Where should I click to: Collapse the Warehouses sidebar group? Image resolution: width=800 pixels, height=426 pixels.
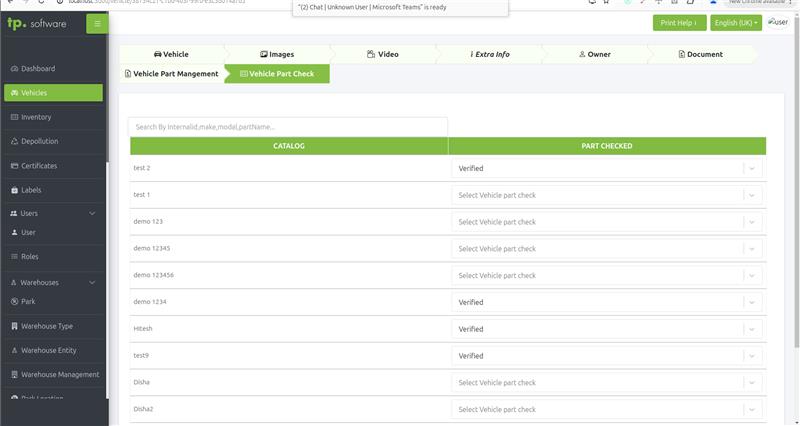[92, 283]
